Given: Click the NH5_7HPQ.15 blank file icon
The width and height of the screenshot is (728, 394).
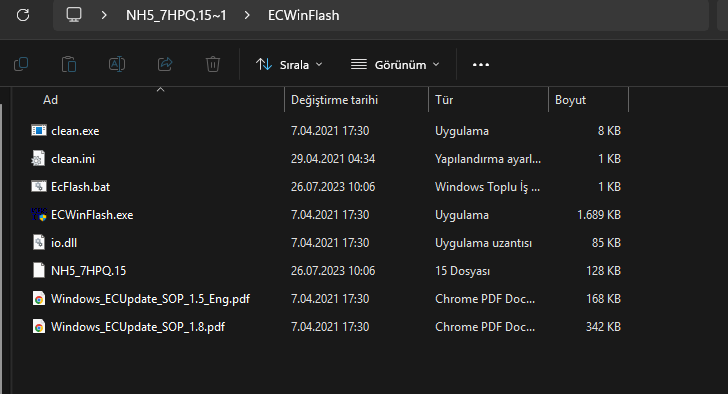Looking at the screenshot, I should coord(39,270).
